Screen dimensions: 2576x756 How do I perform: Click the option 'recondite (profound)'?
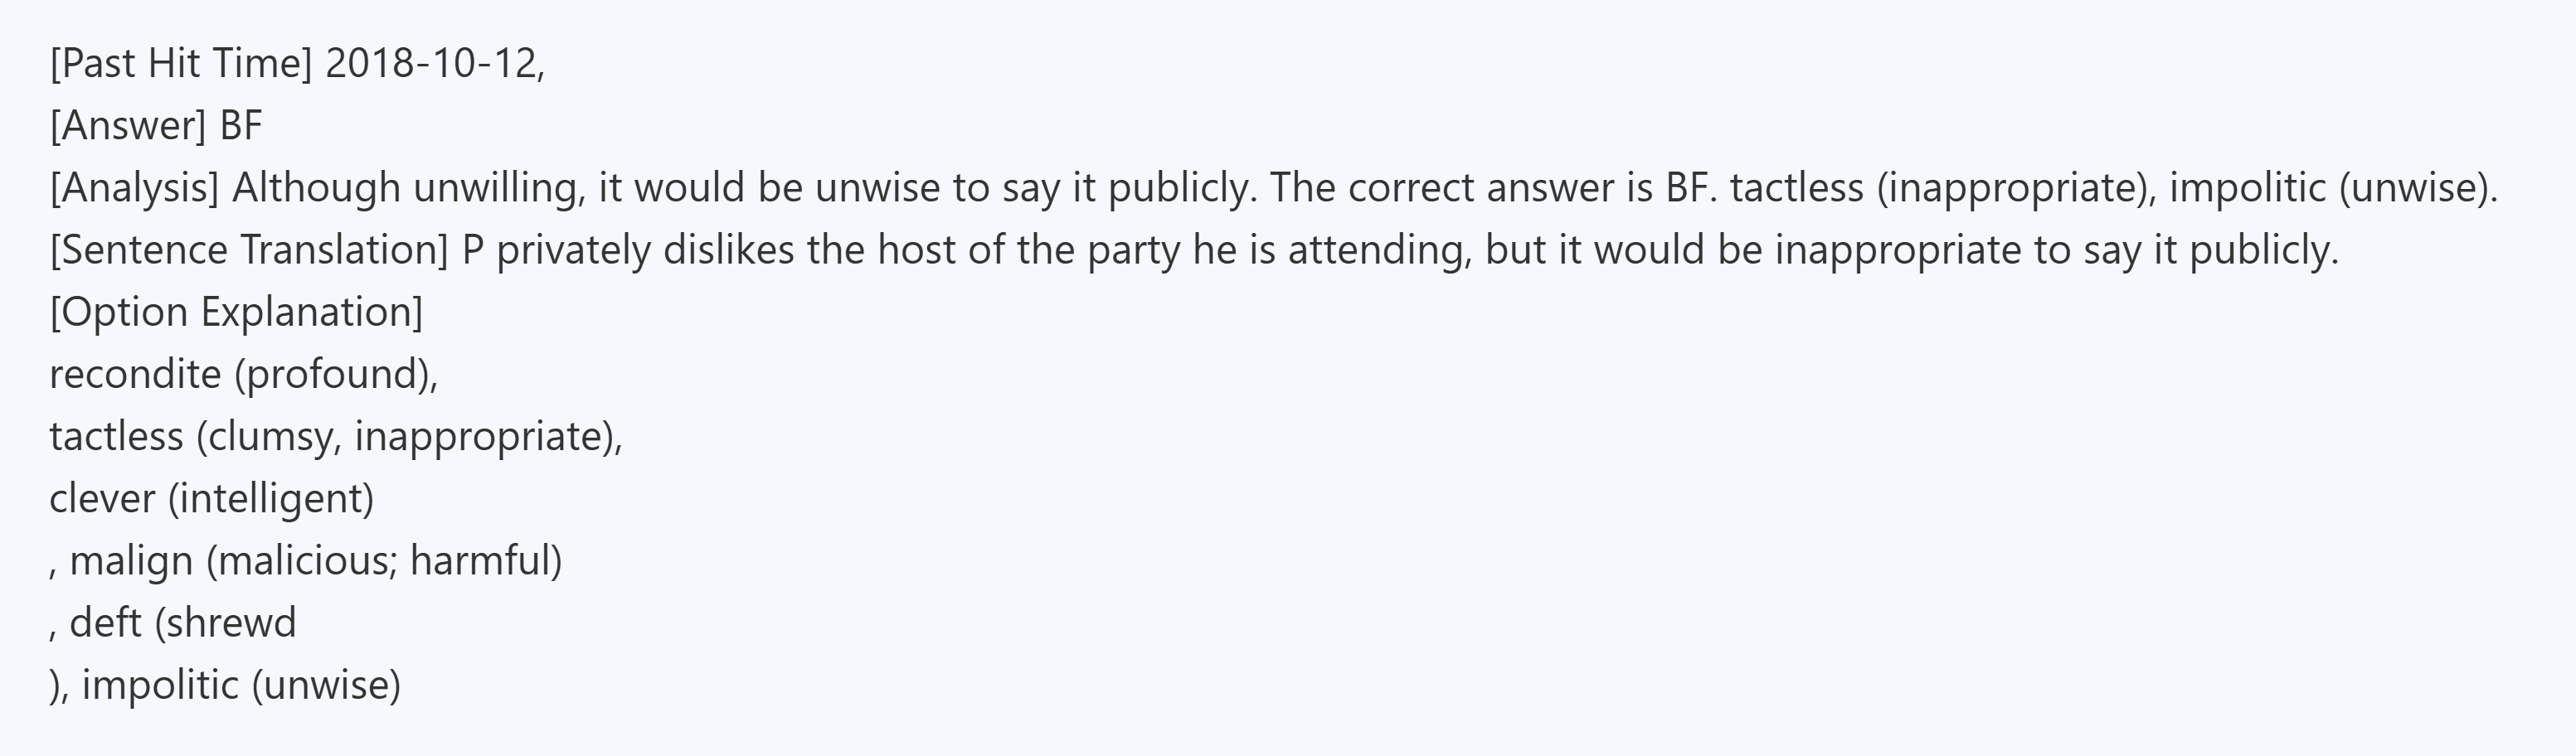coord(243,374)
